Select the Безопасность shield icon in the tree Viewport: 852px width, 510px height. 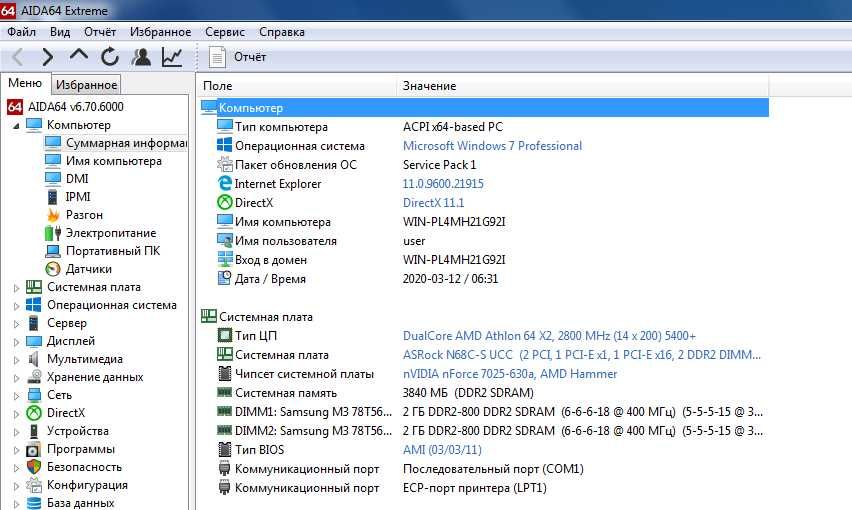34,467
